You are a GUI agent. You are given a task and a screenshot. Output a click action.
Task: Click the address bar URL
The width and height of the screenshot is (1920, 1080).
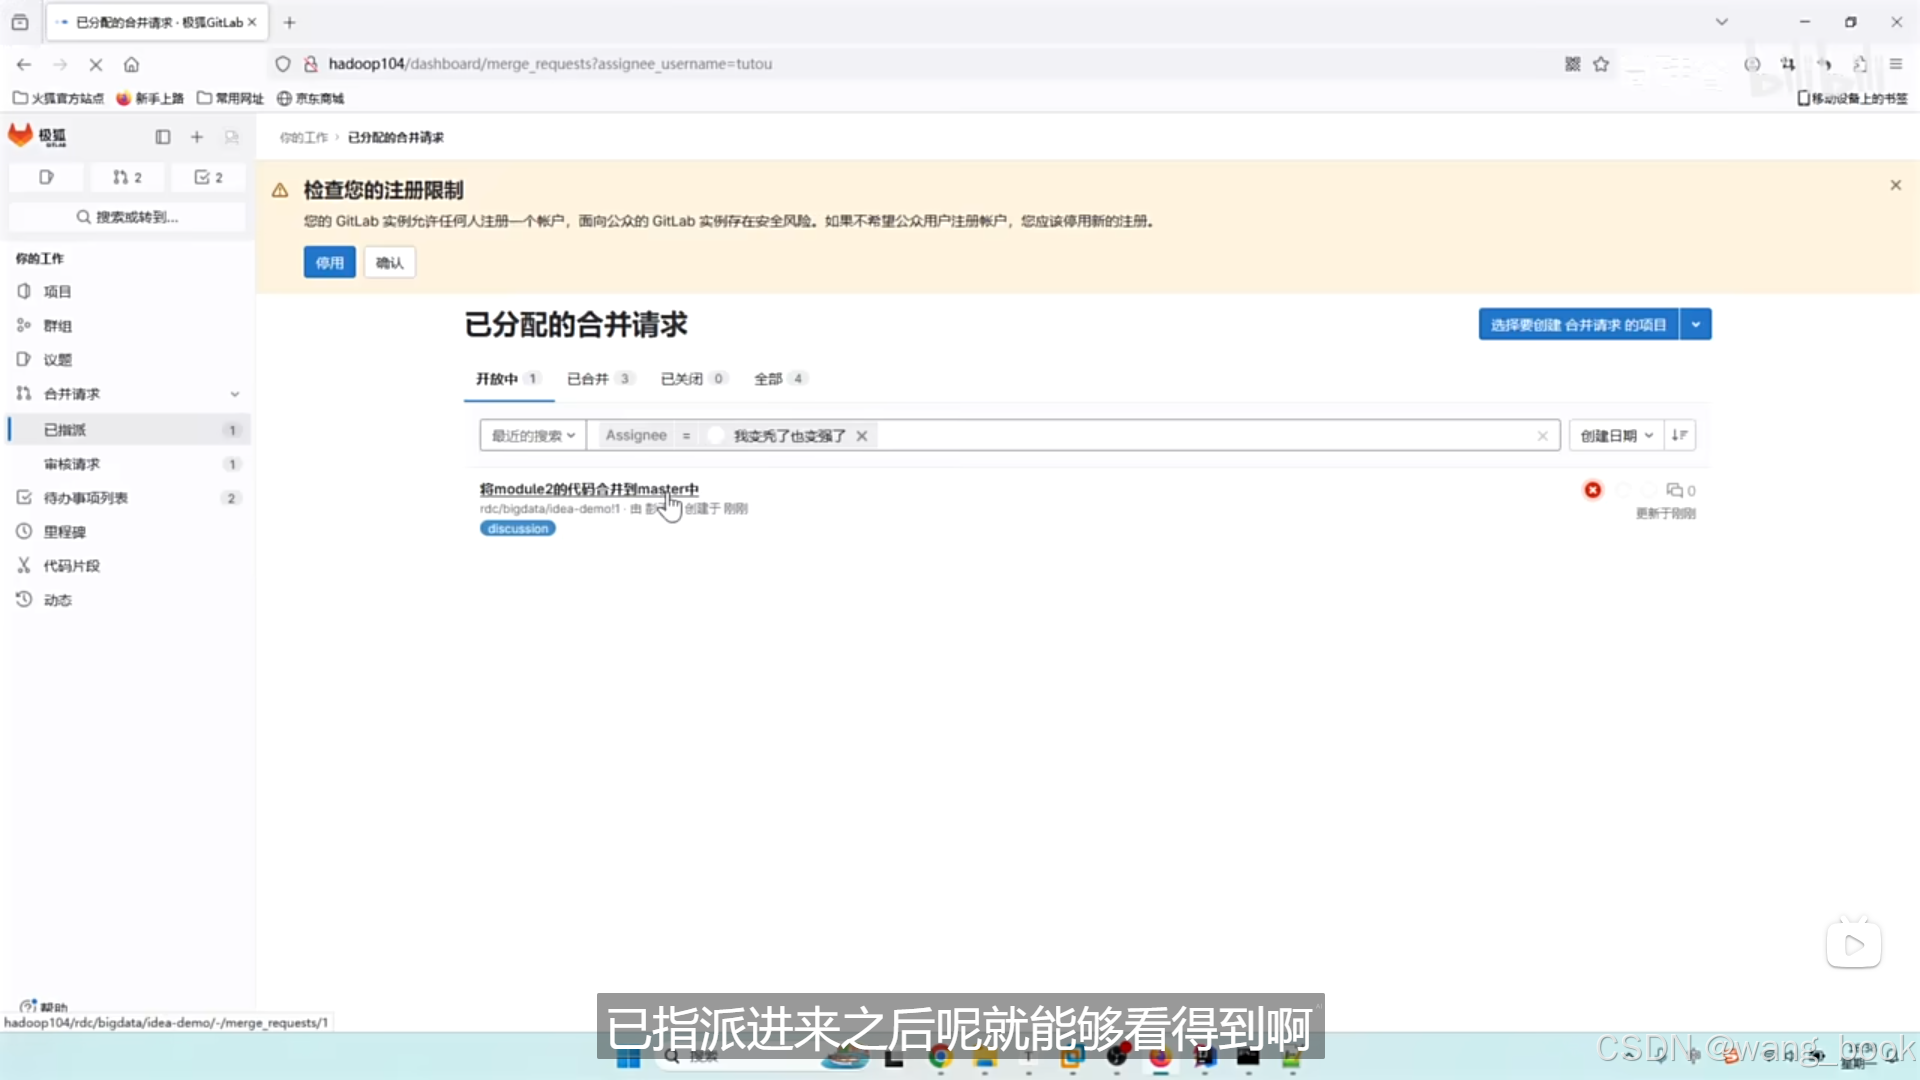coord(550,64)
